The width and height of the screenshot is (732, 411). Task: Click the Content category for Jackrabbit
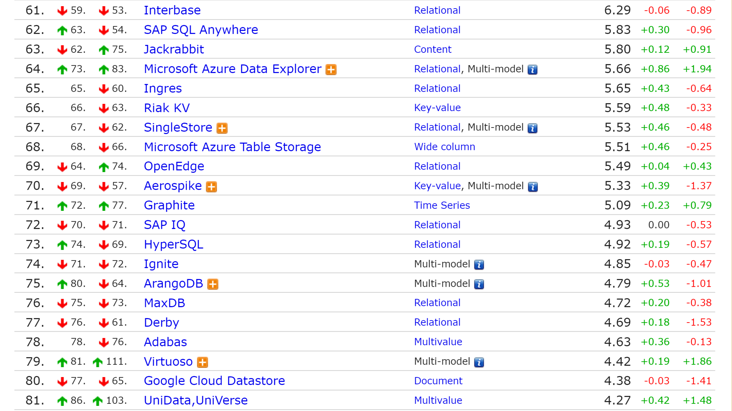432,49
